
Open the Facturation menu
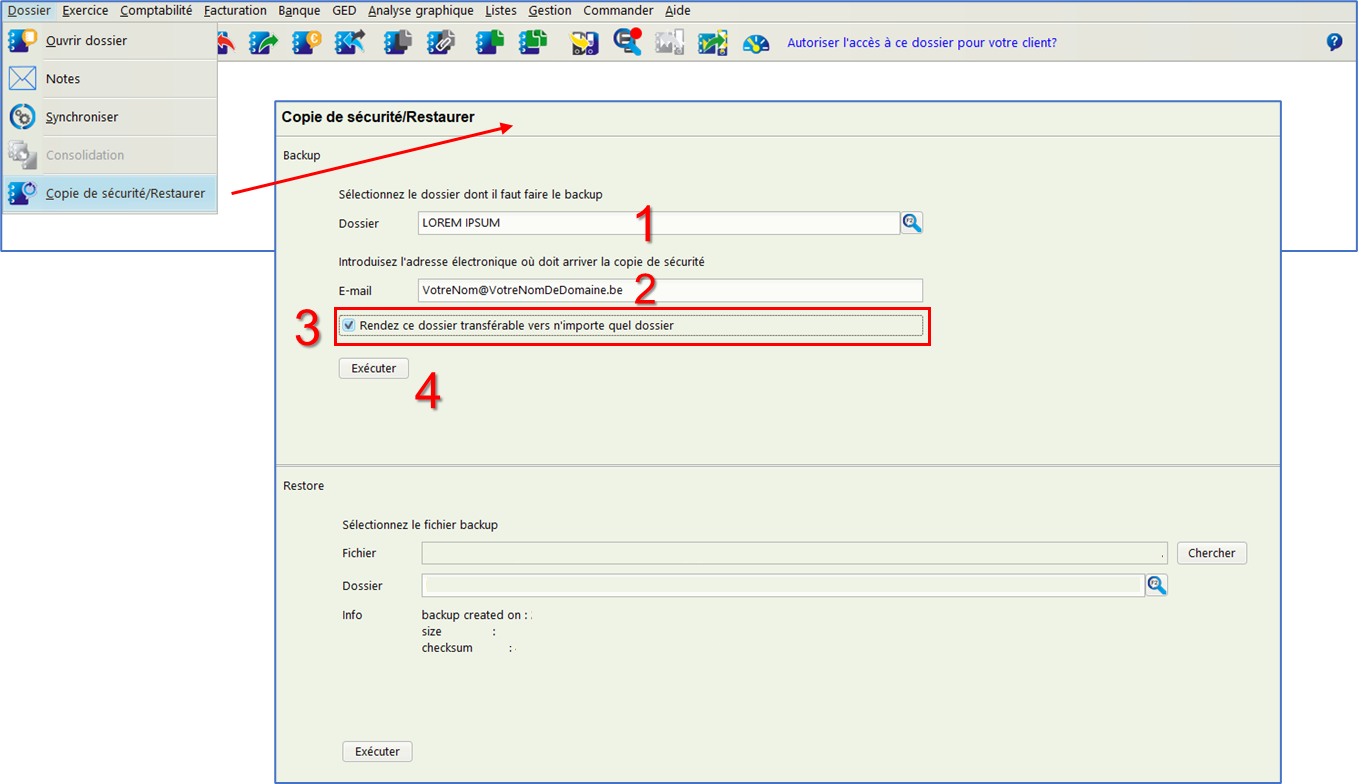[235, 11]
